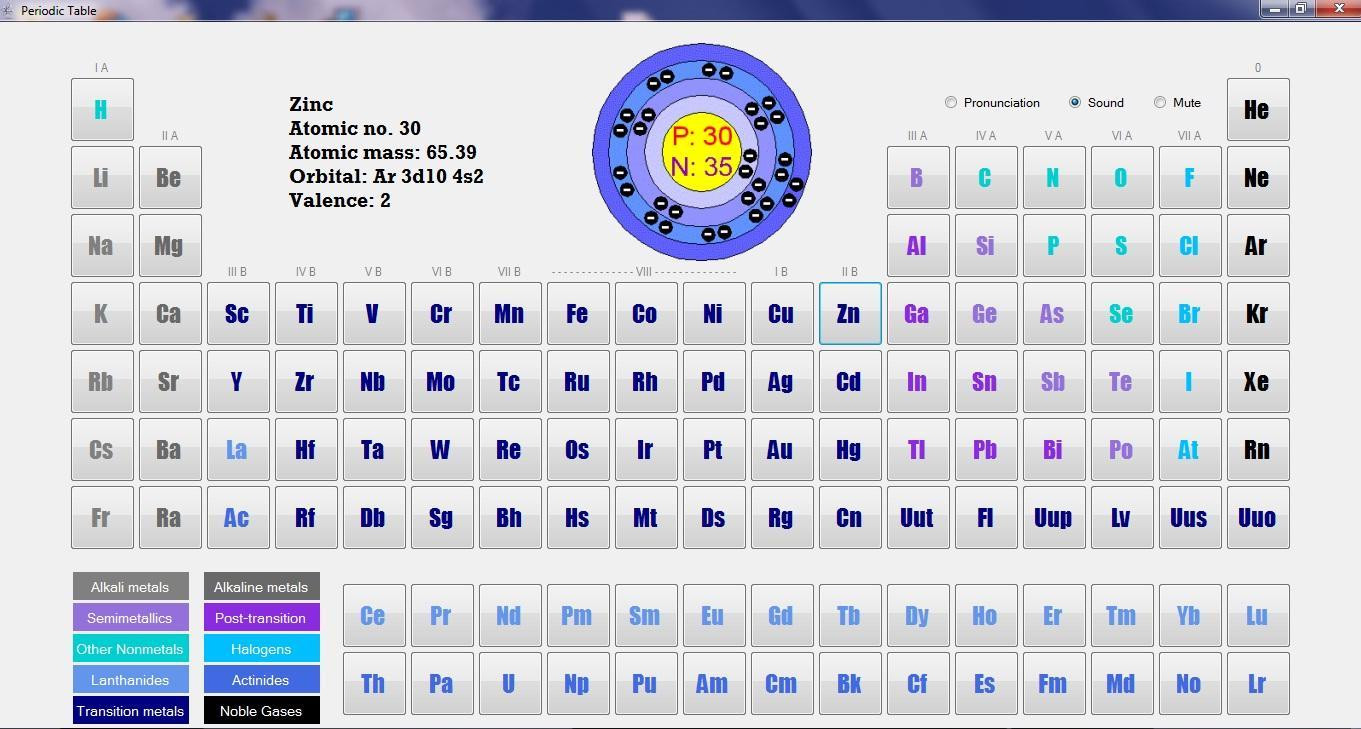This screenshot has width=1361, height=729.
Task: Click the Alkali metals legend swatch
Action: (x=130, y=587)
